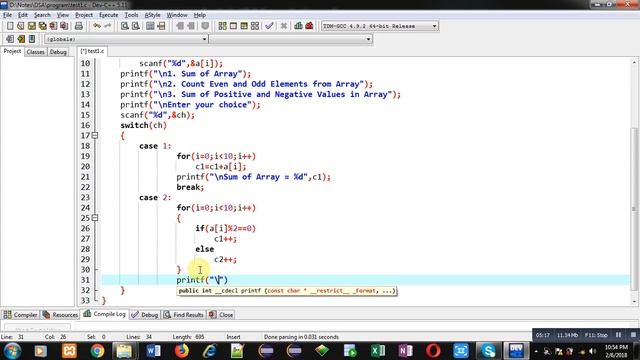This screenshot has height=360, width=640.
Task: Open the Compile Log bottom tab
Action: point(104,314)
